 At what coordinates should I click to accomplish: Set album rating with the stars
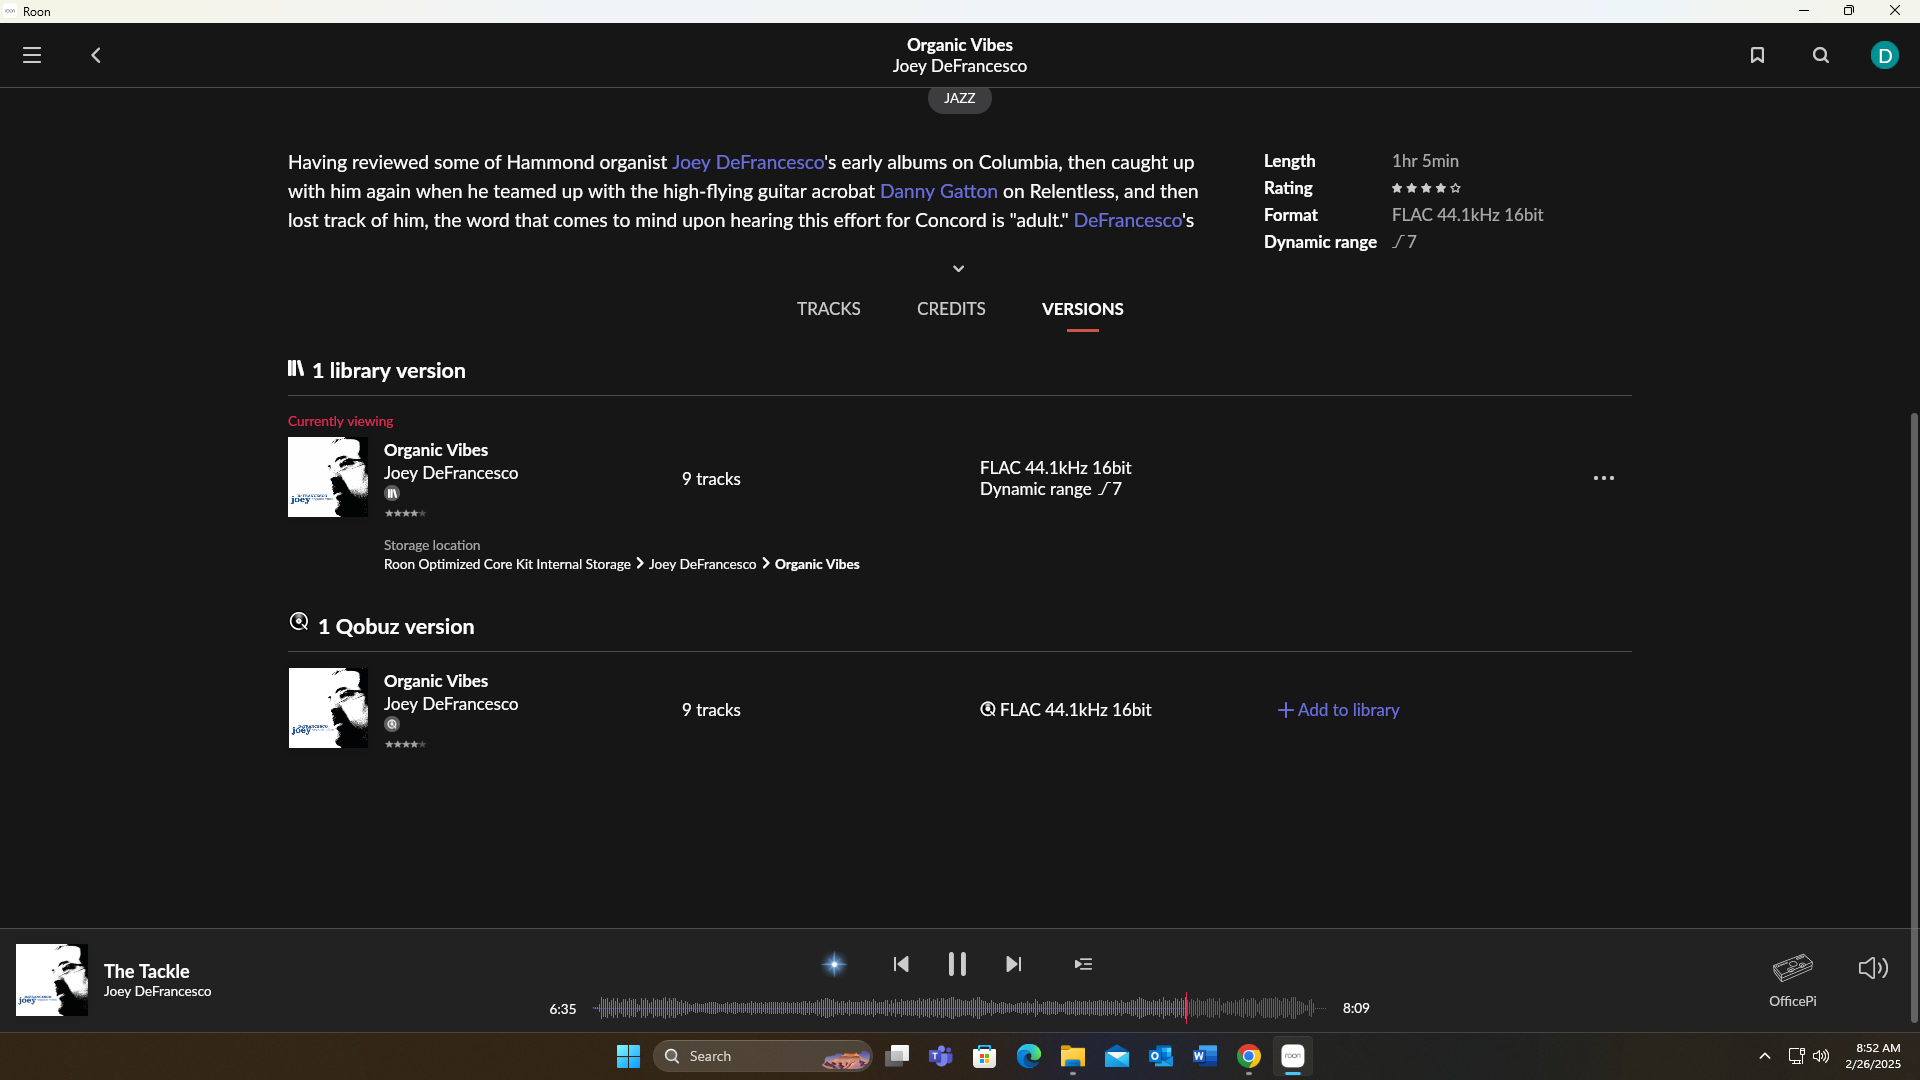[1426, 188]
